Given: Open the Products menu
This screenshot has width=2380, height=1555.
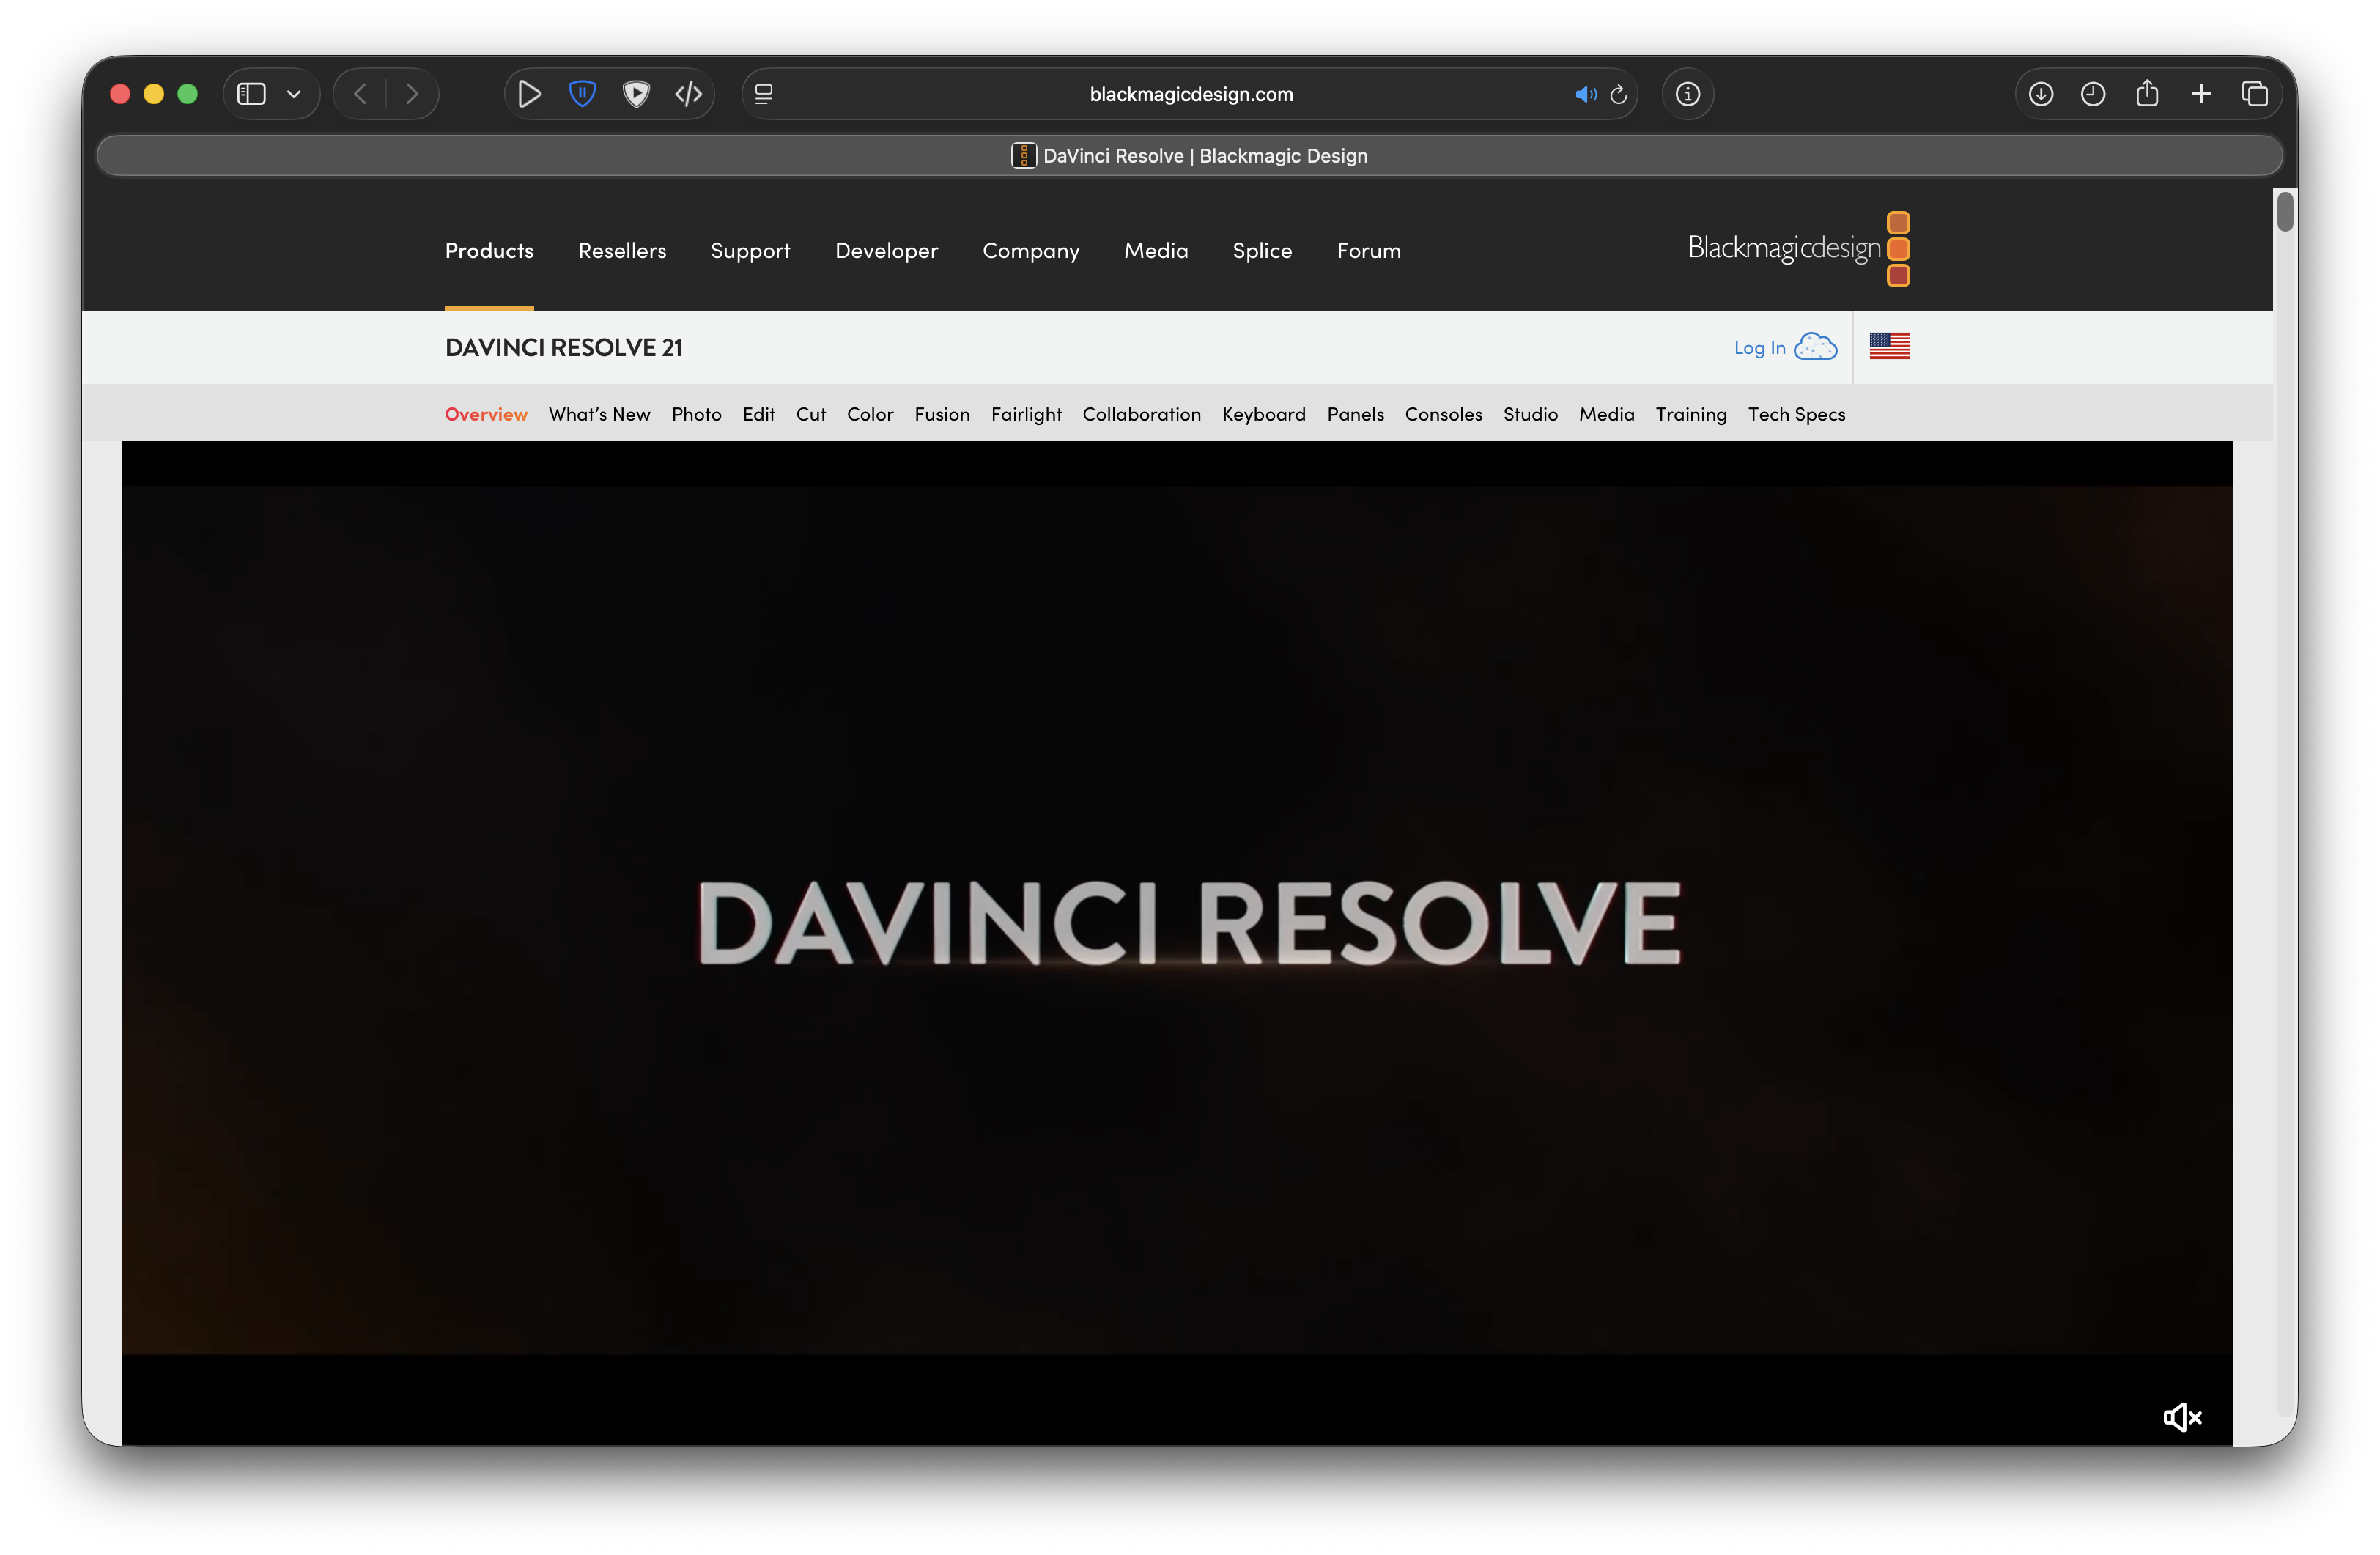Looking at the screenshot, I should [x=489, y=251].
